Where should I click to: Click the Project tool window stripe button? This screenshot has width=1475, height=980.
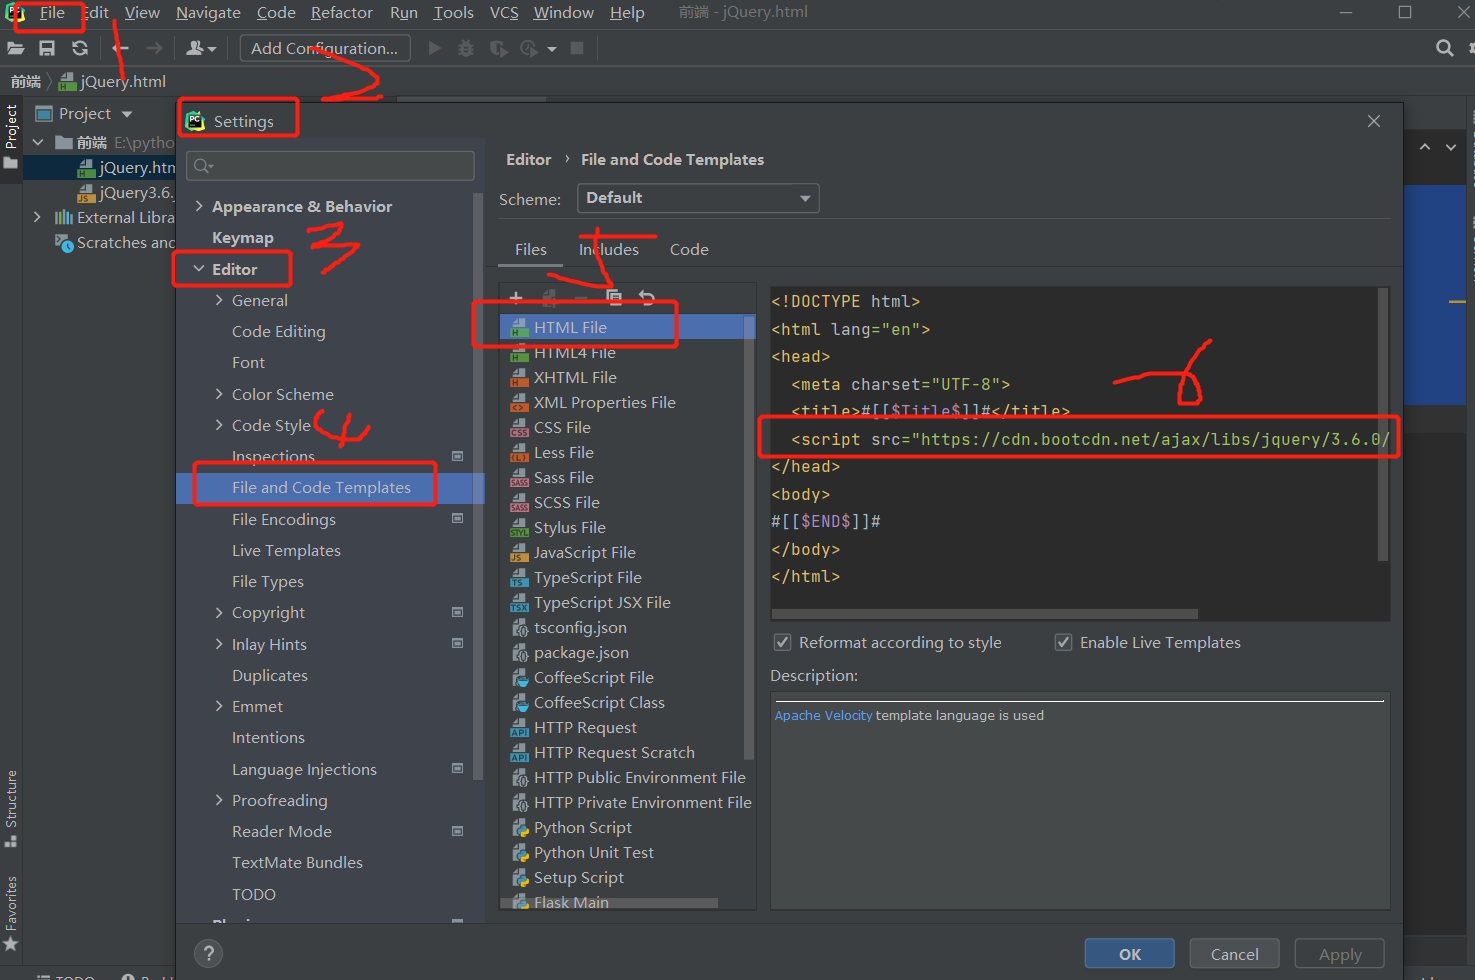pos(11,136)
